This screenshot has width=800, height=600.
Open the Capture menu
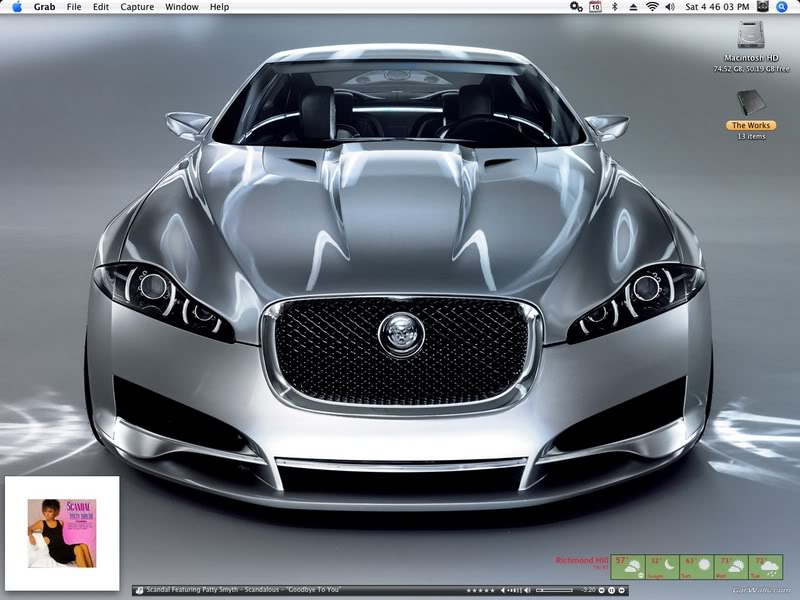click(137, 7)
